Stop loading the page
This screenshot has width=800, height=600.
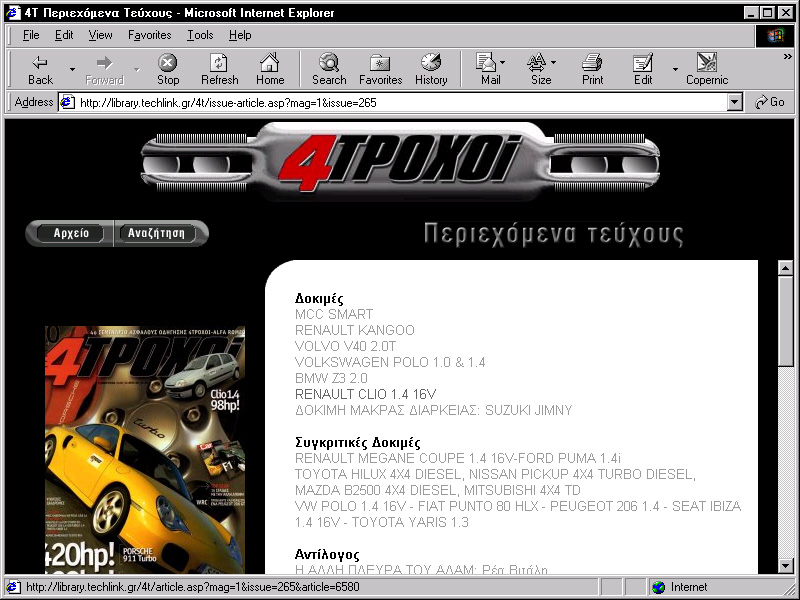[168, 70]
